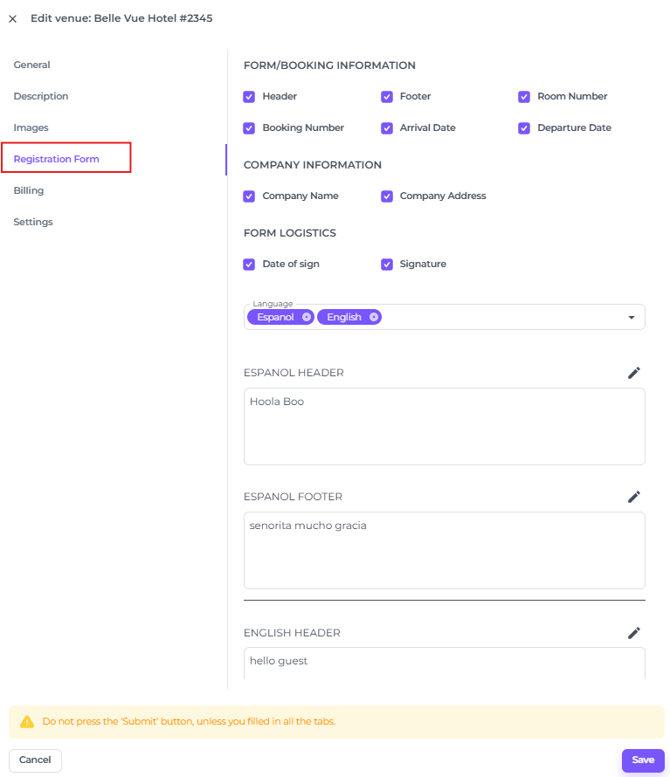Uncheck the Arrival Date option
Viewport: 670px width, 777px height.
pyautogui.click(x=387, y=129)
